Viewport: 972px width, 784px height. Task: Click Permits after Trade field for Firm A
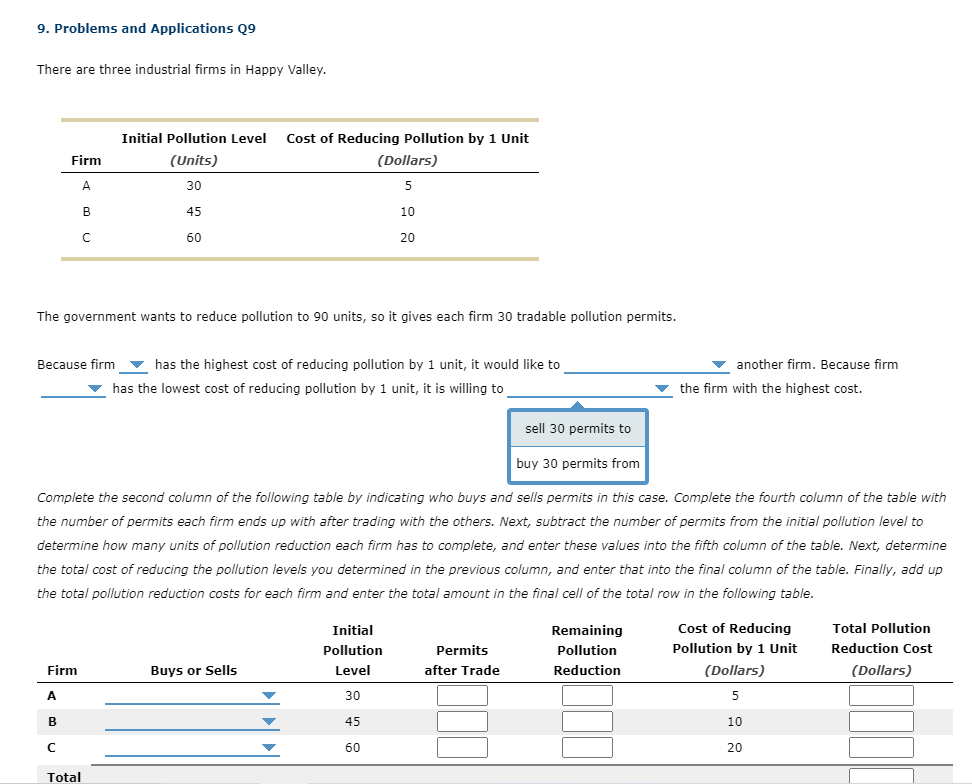pyautogui.click(x=462, y=695)
